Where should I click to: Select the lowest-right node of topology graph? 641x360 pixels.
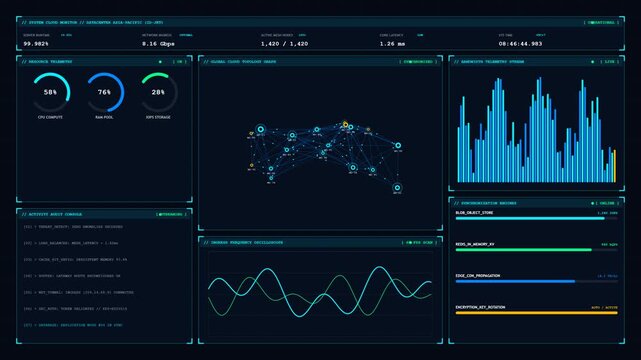pos(397,188)
